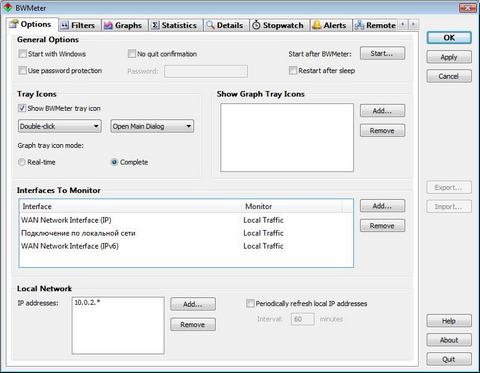
Task: Click Remove in Show Graph Tray Icons
Action: tap(382, 131)
